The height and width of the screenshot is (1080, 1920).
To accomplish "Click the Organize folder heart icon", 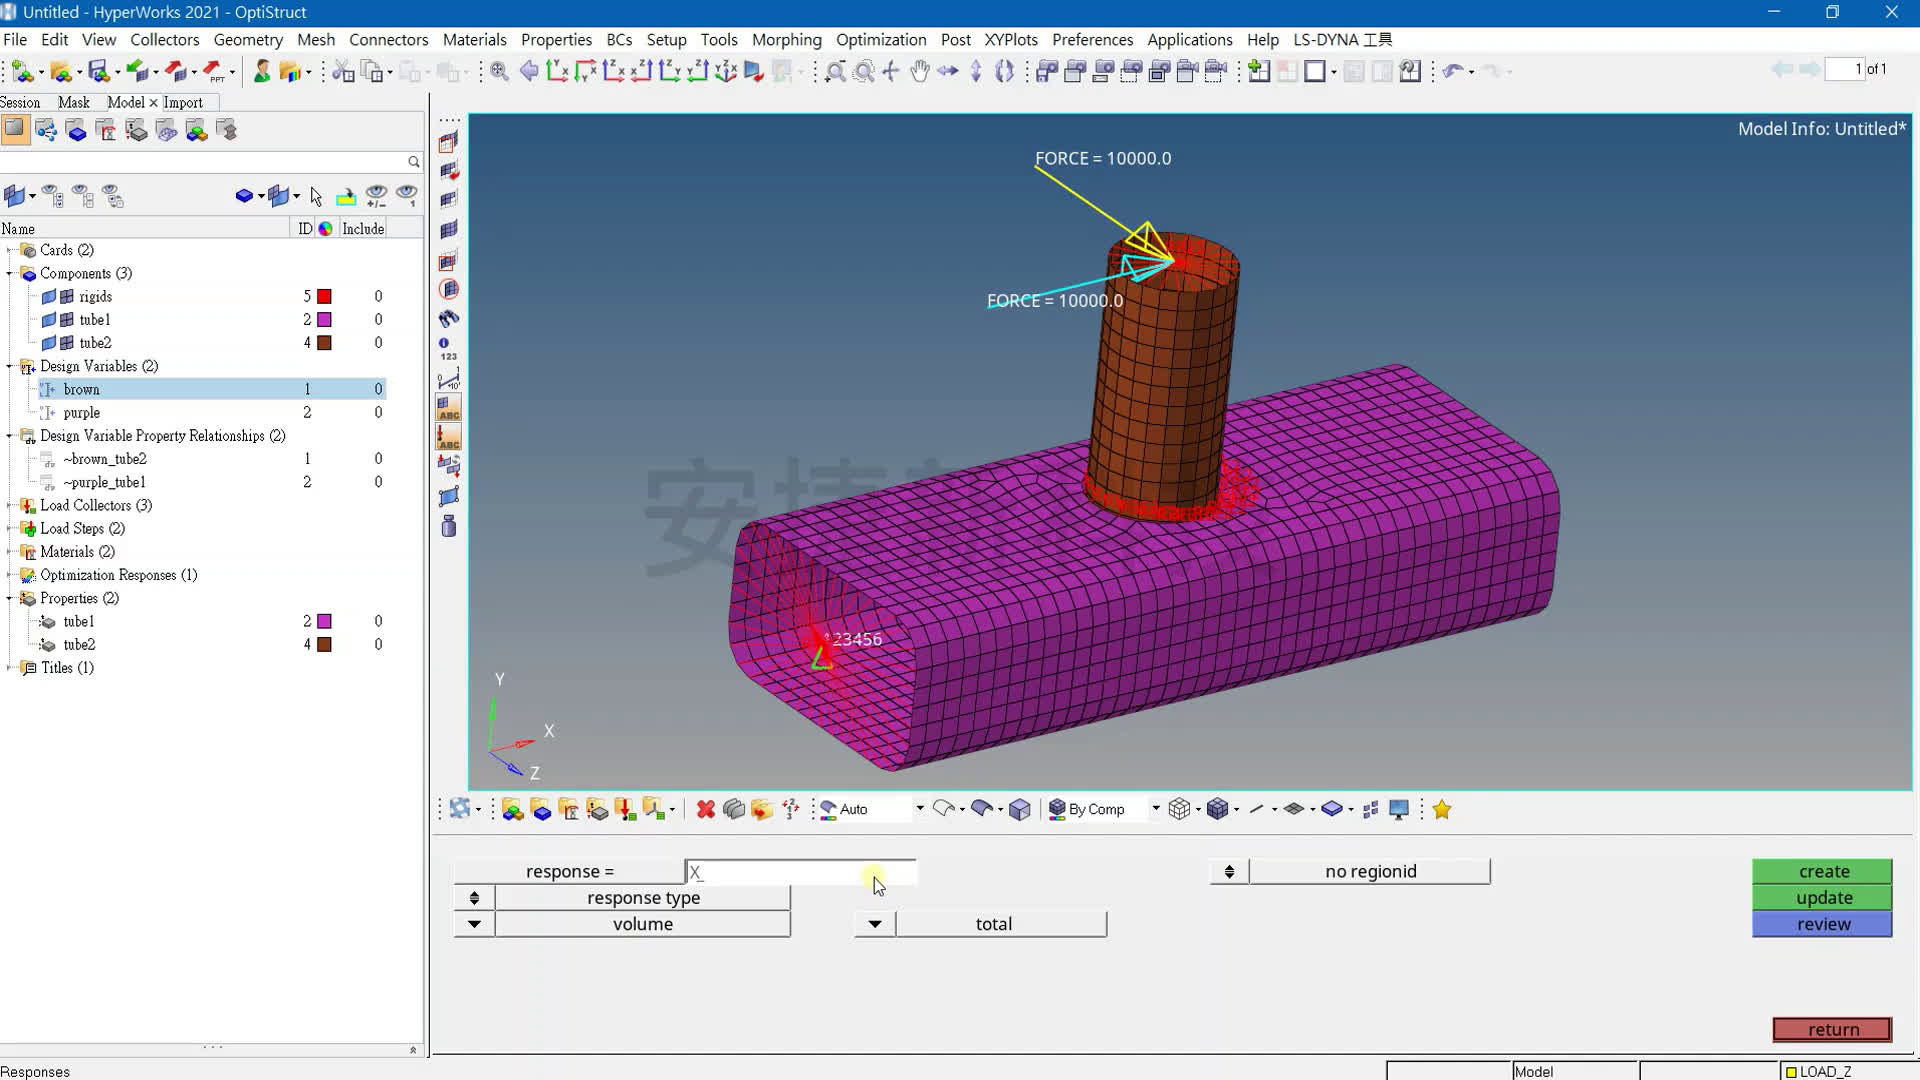I will coord(762,809).
